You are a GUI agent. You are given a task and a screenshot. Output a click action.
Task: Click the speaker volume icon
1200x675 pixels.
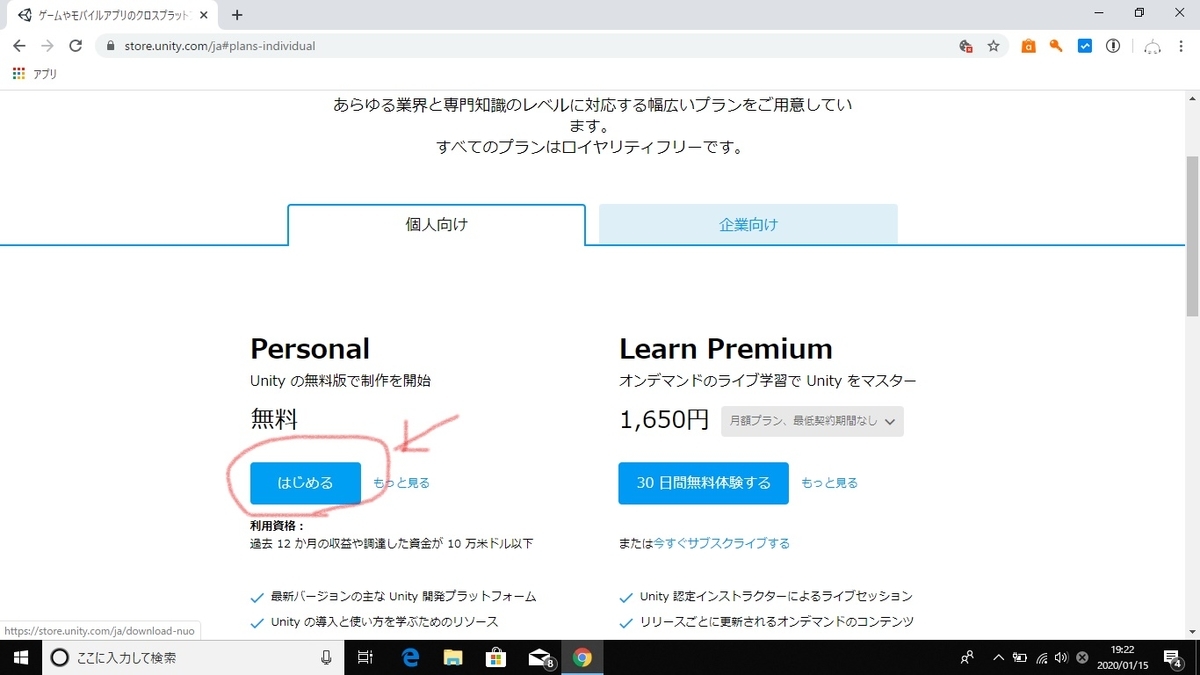point(1061,657)
